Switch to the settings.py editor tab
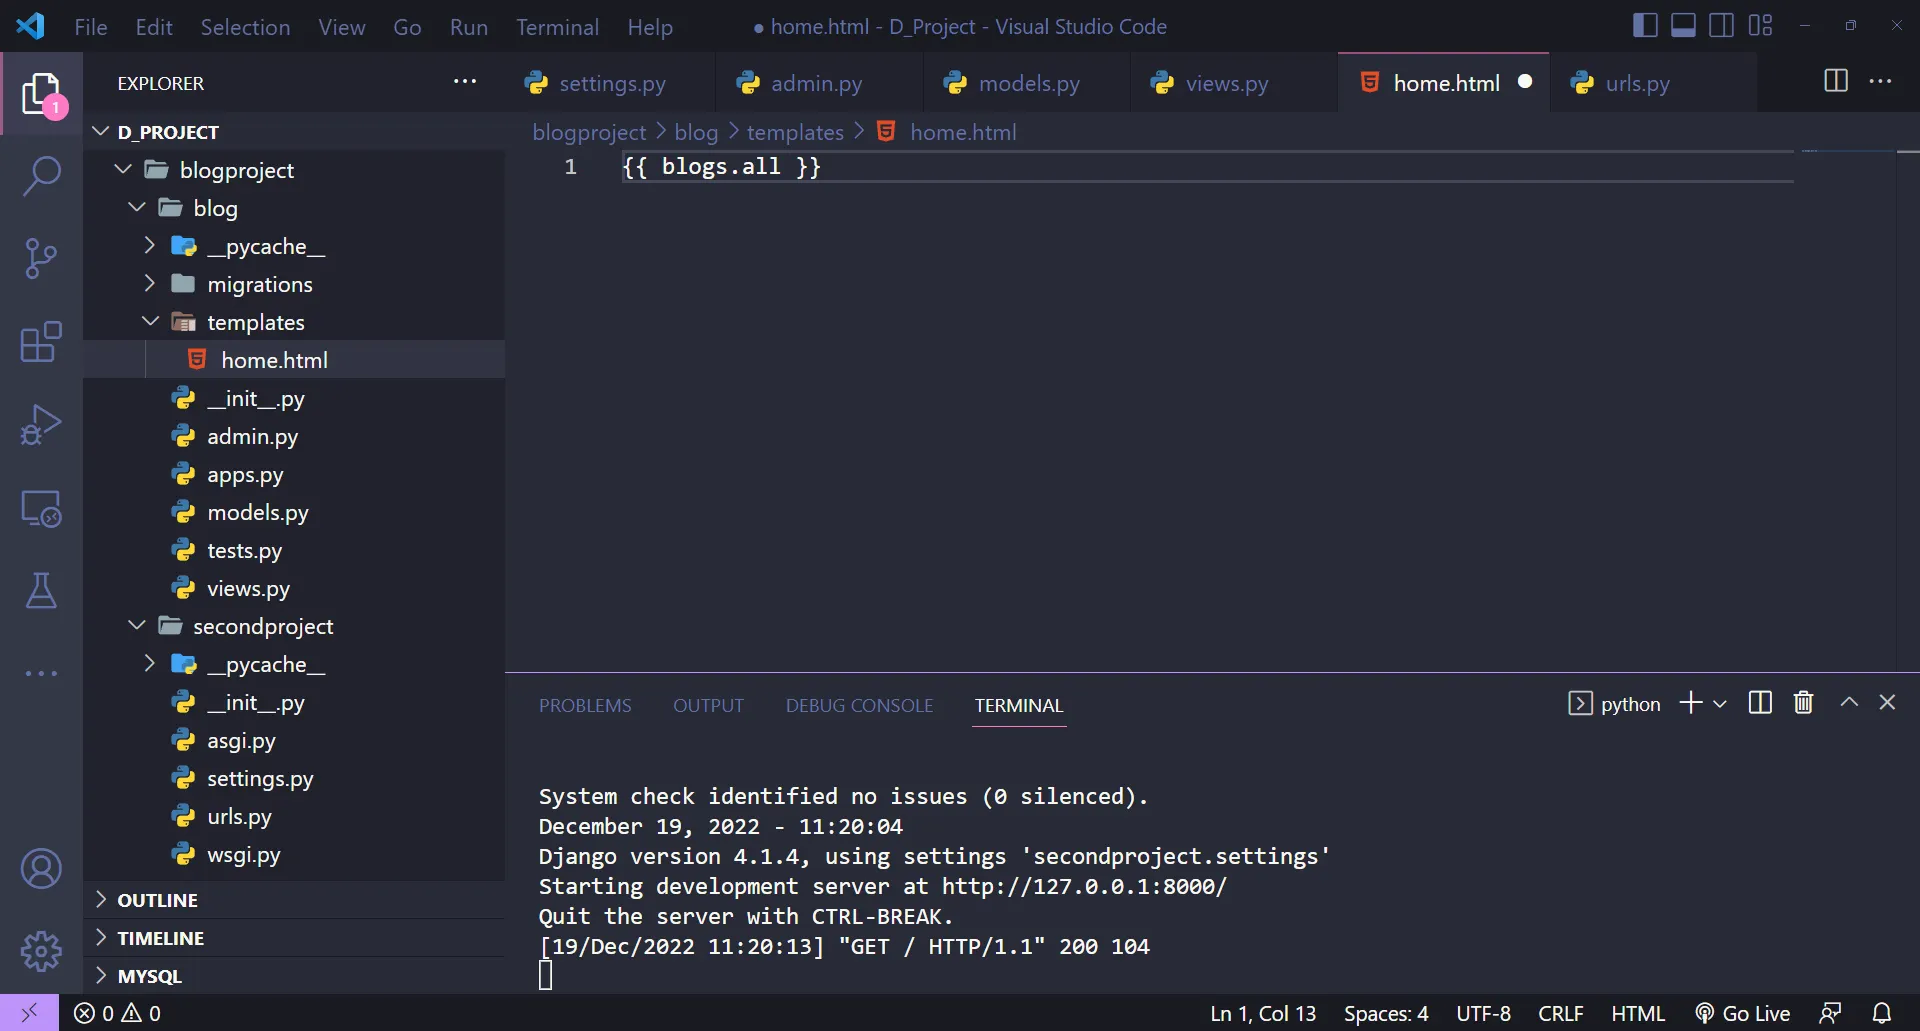1920x1031 pixels. pyautogui.click(x=610, y=83)
